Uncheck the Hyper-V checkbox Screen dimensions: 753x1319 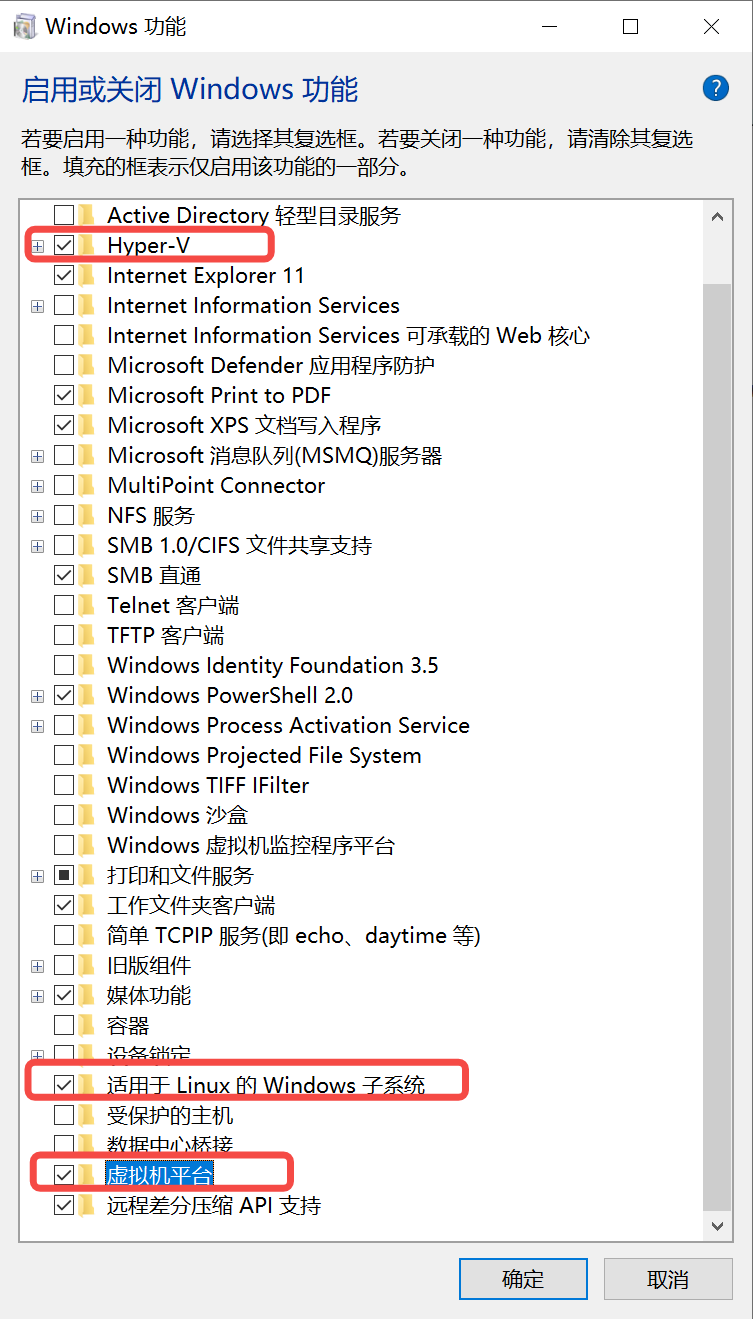coord(64,245)
